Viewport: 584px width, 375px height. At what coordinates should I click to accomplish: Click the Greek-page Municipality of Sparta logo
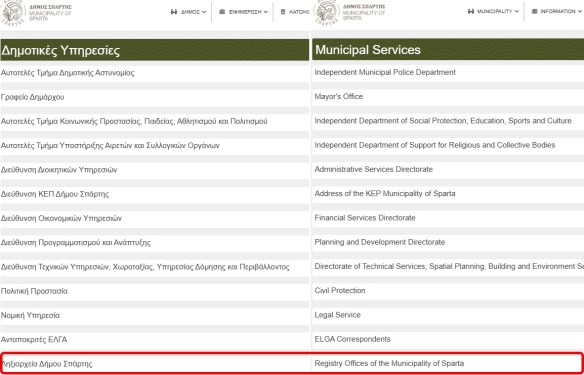[x=36, y=12]
